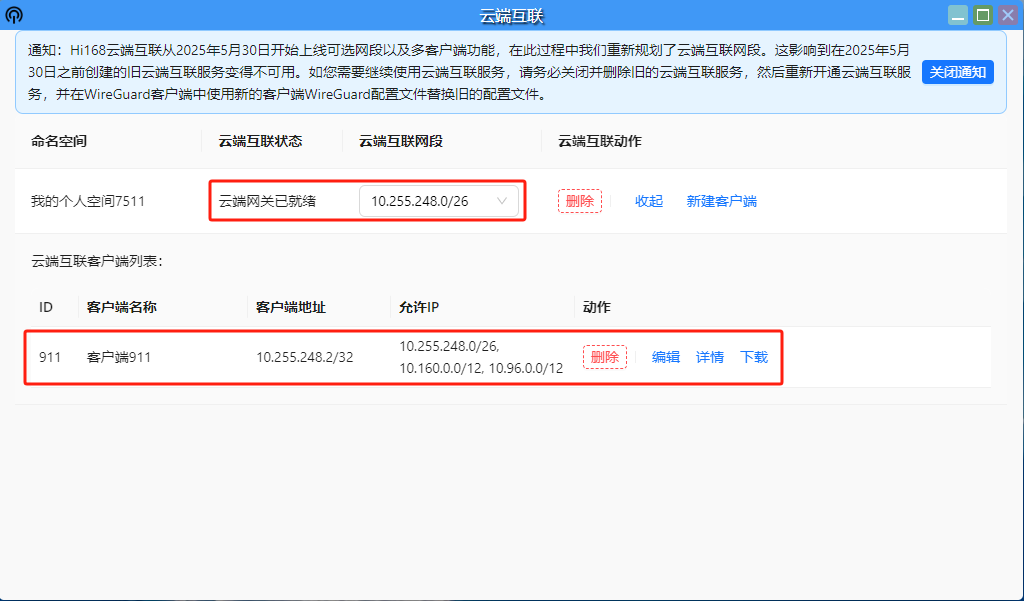Image resolution: width=1024 pixels, height=601 pixels.
Task: Click the app logo icon in title bar
Action: click(x=14, y=15)
